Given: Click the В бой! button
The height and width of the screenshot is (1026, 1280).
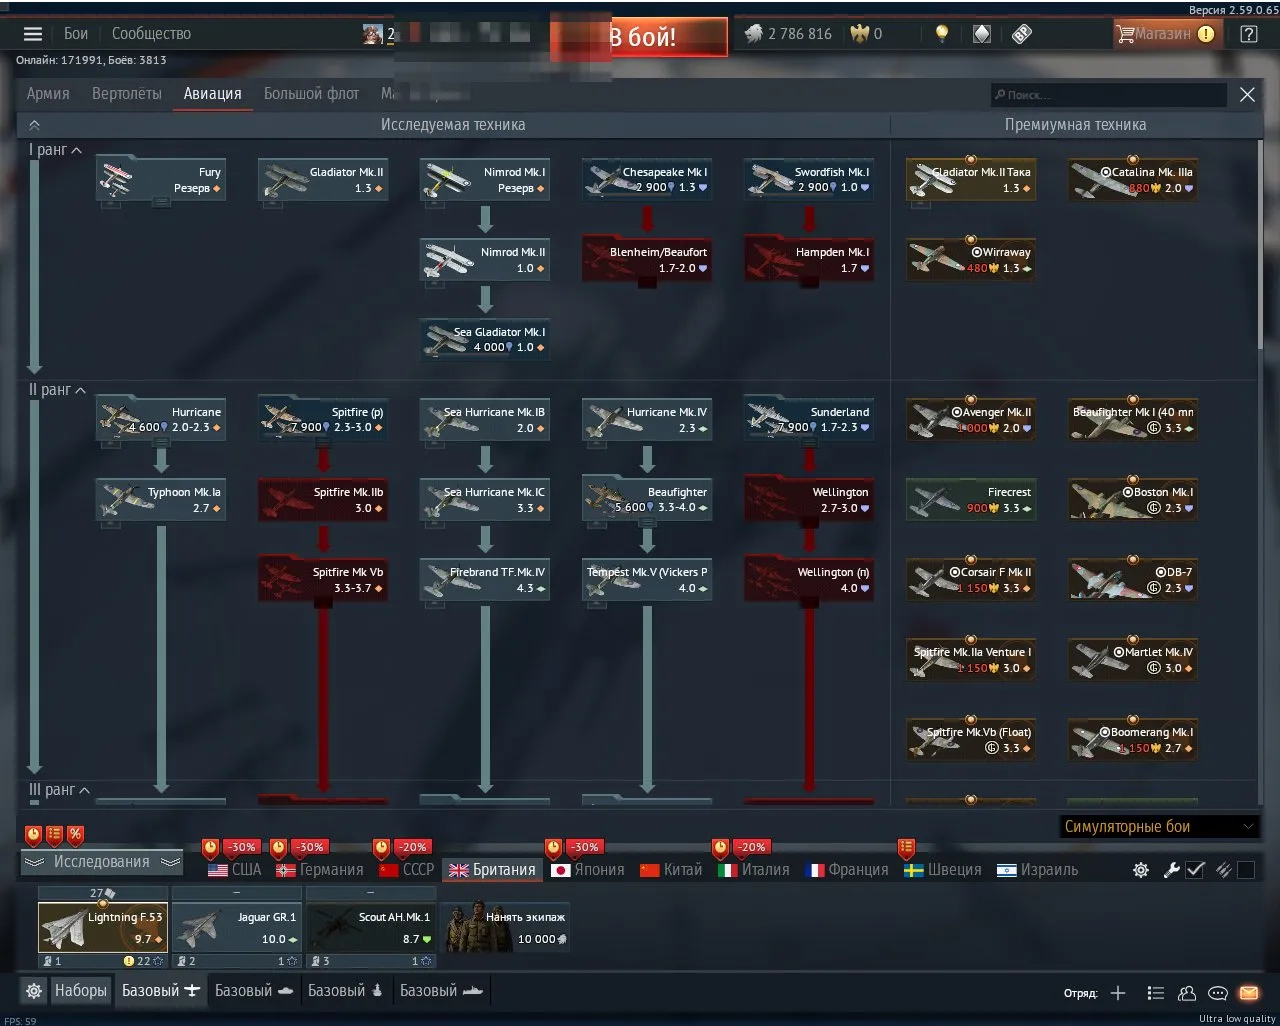Looking at the screenshot, I should [639, 37].
